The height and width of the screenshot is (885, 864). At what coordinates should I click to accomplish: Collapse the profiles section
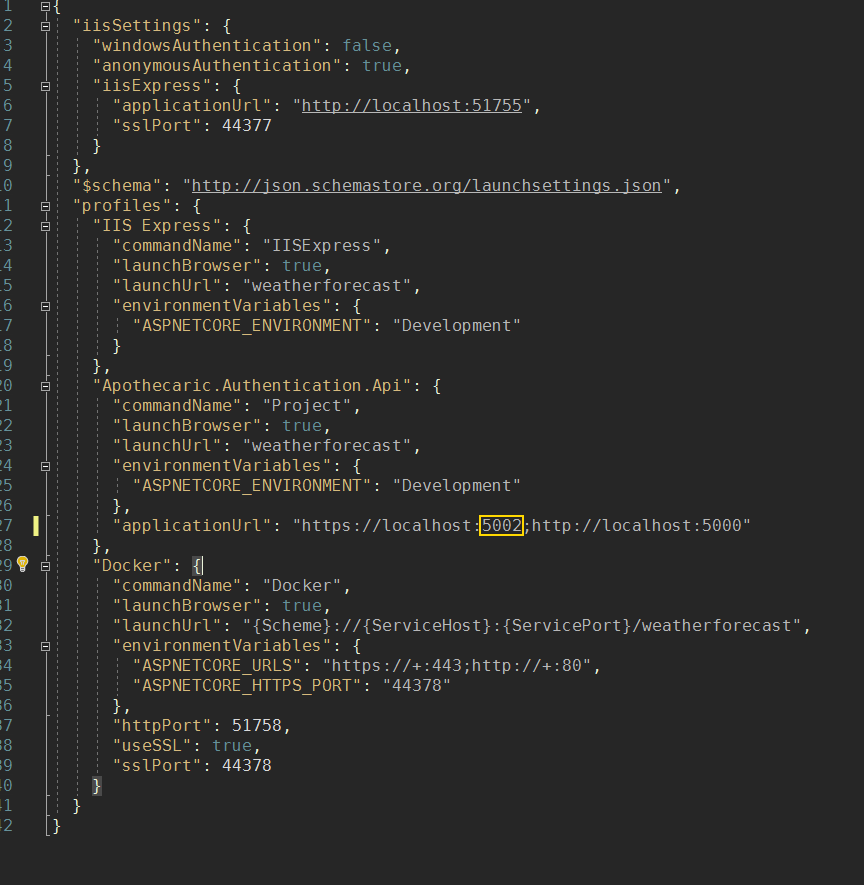click(46, 205)
